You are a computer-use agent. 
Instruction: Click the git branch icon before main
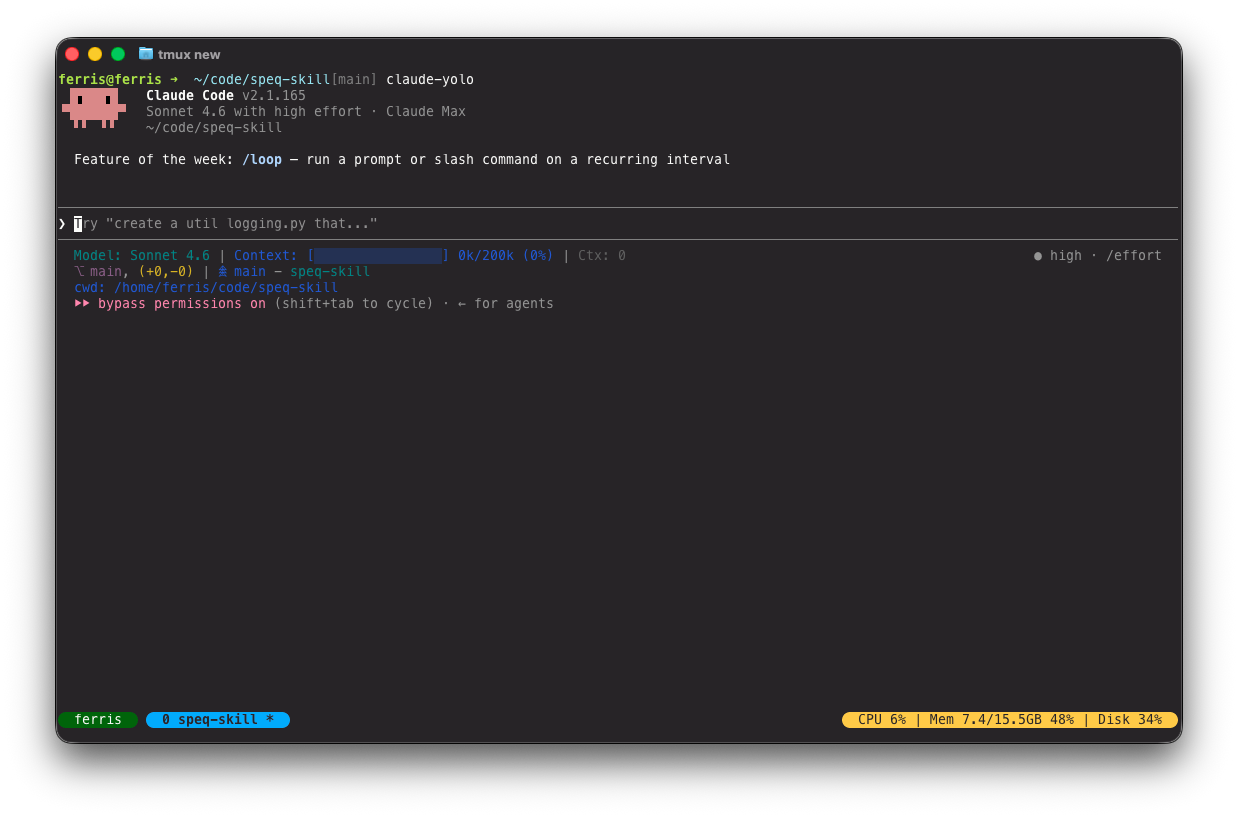pos(79,271)
